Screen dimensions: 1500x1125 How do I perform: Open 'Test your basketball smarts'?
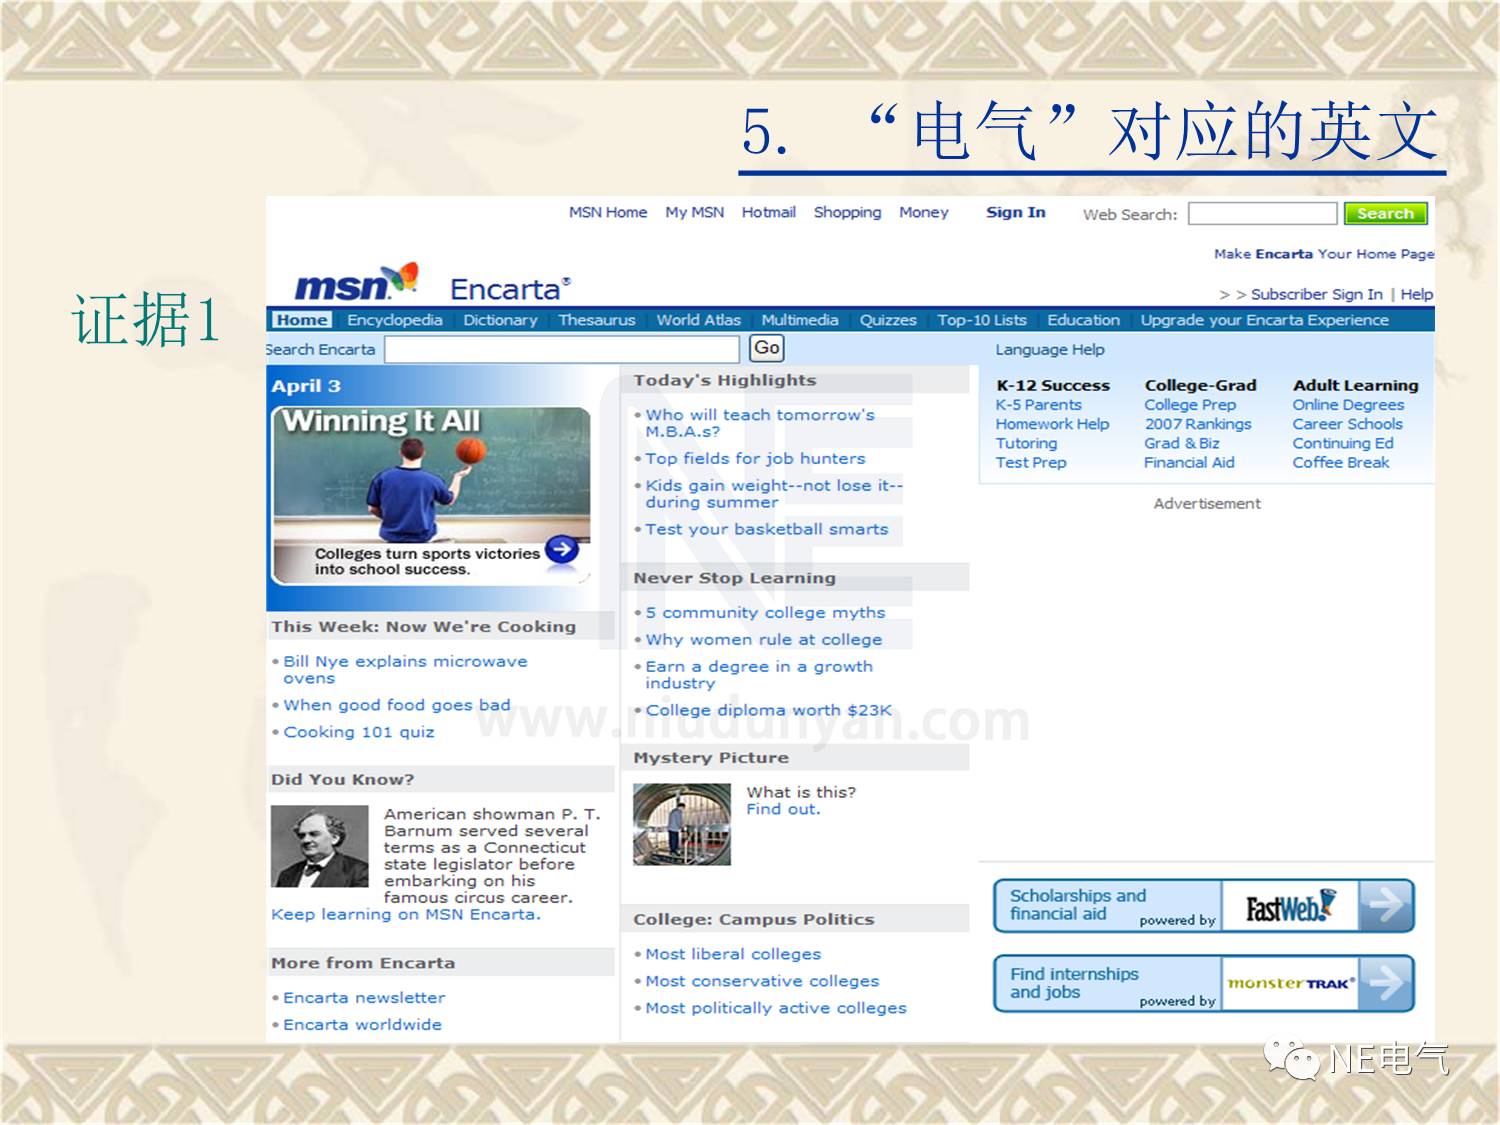[x=767, y=529]
